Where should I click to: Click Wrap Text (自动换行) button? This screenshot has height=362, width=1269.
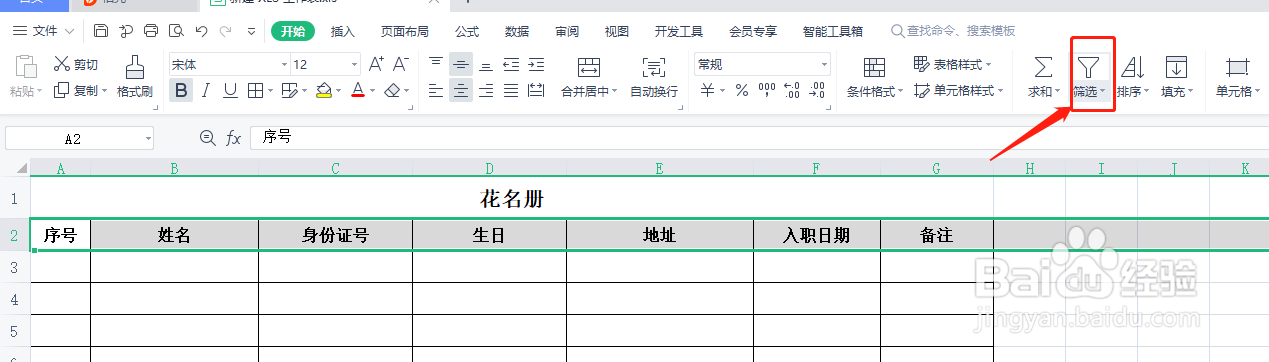click(x=654, y=77)
